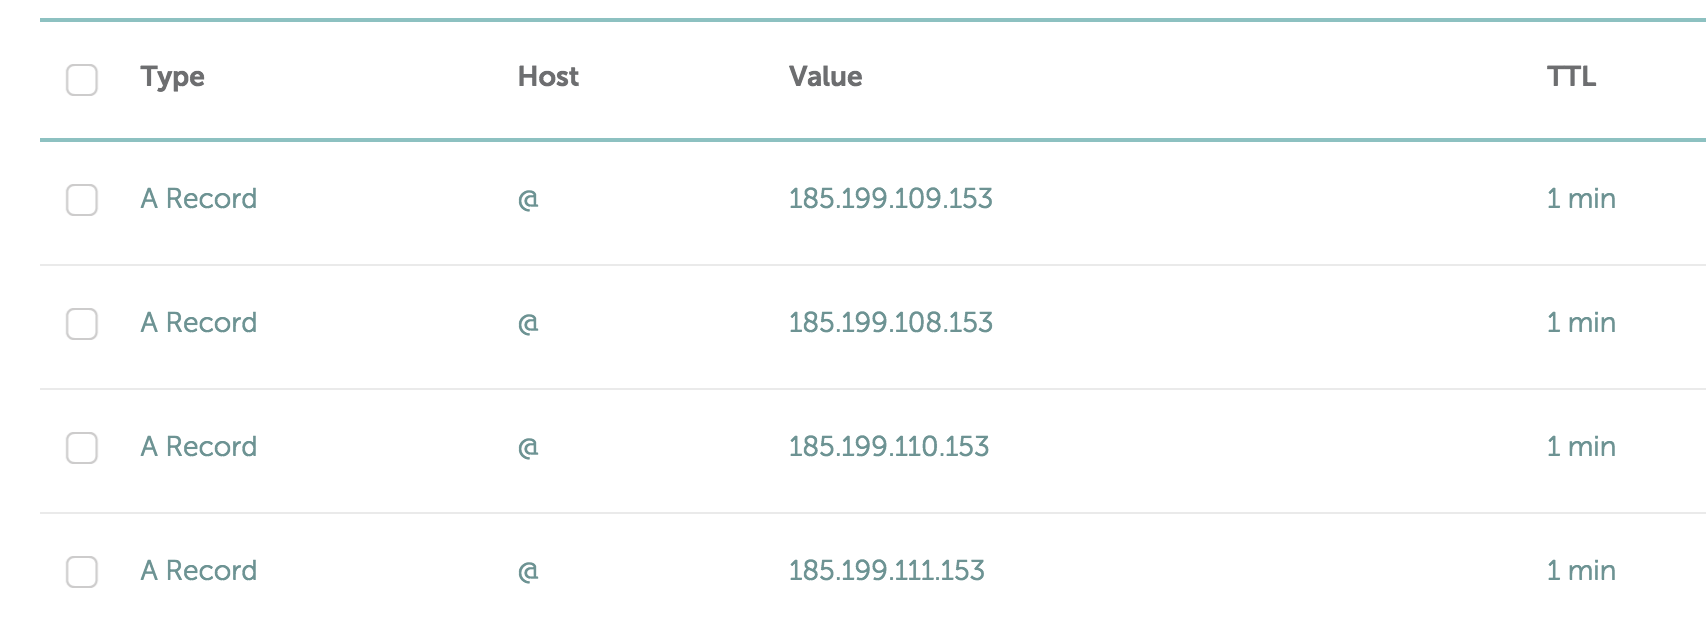The image size is (1706, 636).
Task: Click the Host column header
Action: coord(548,76)
